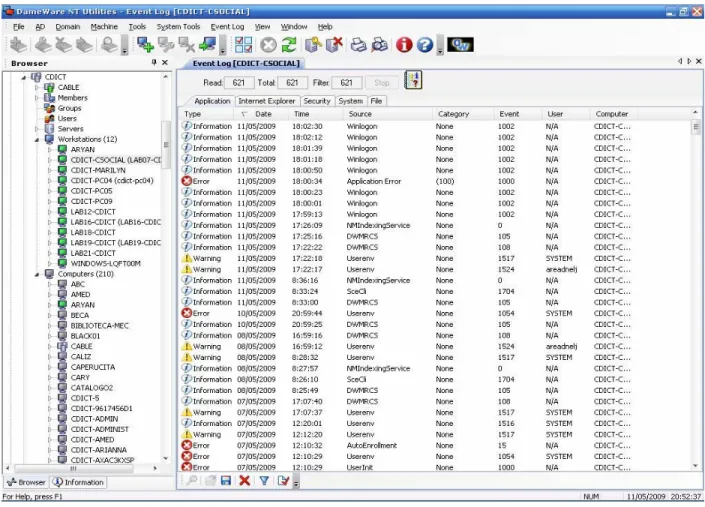
Task: Switch to the Information tab at panel bottom
Action: pyautogui.click(x=79, y=482)
